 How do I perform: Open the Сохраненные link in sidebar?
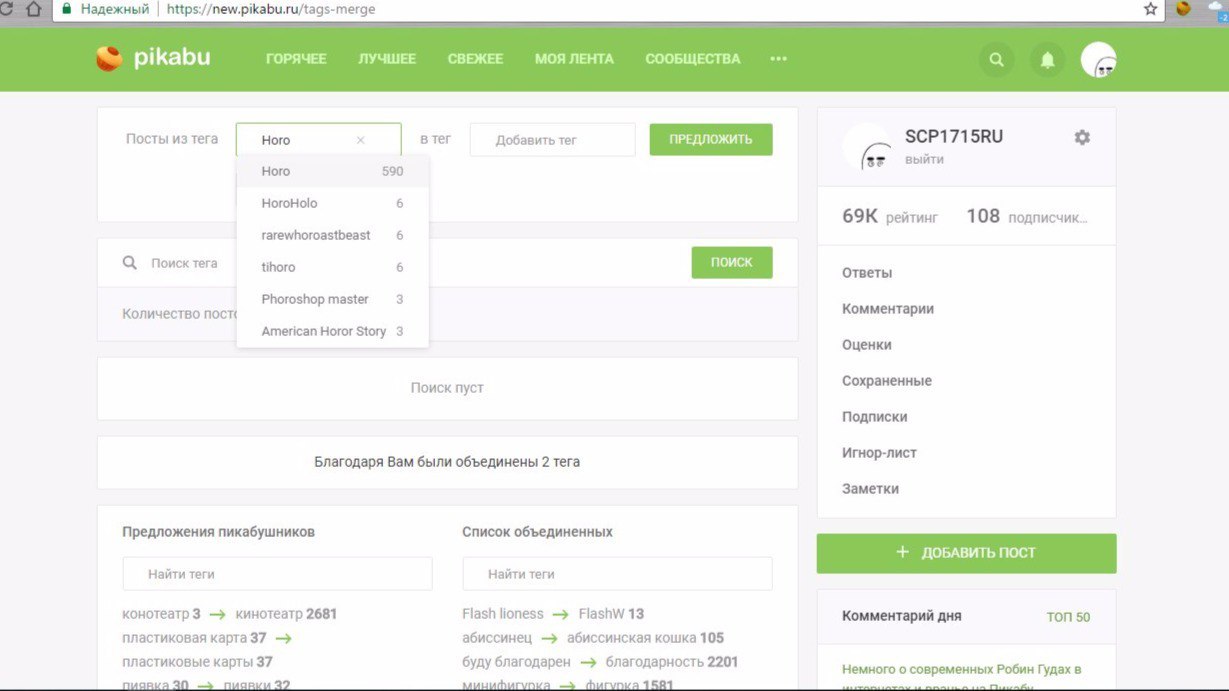886,381
